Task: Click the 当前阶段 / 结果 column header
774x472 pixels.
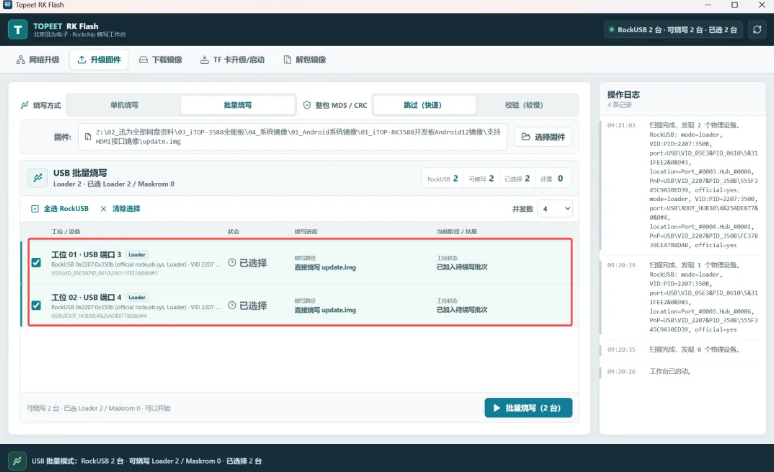Action: [457, 232]
